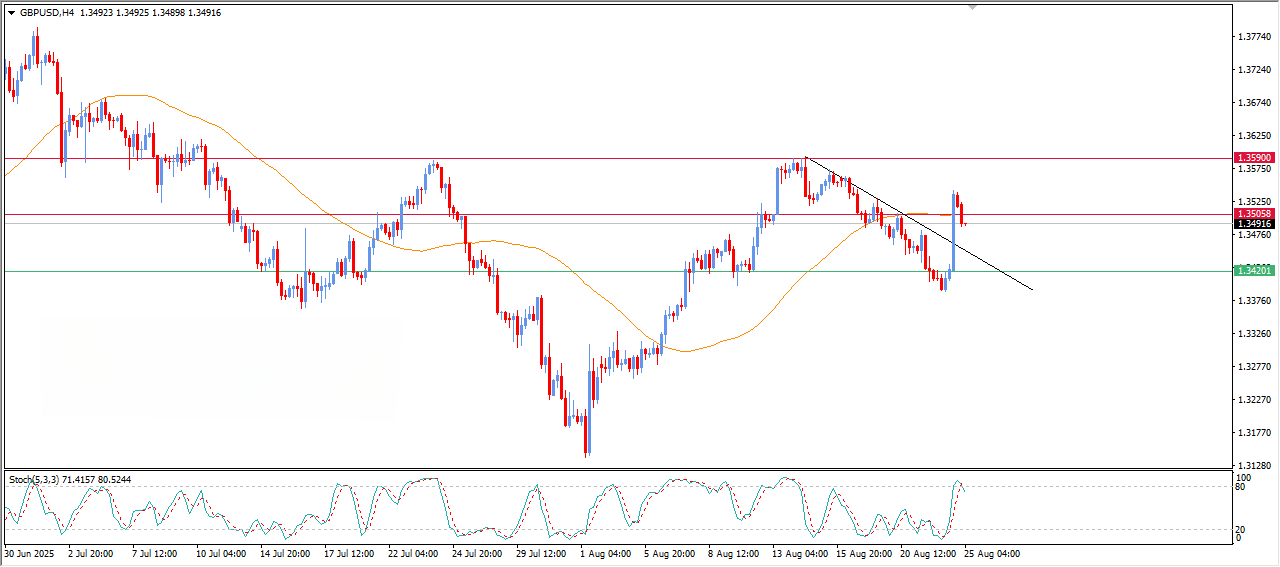This screenshot has height=567, width=1280.
Task: Click the 1.32770 price scale label
Action: click(1254, 367)
